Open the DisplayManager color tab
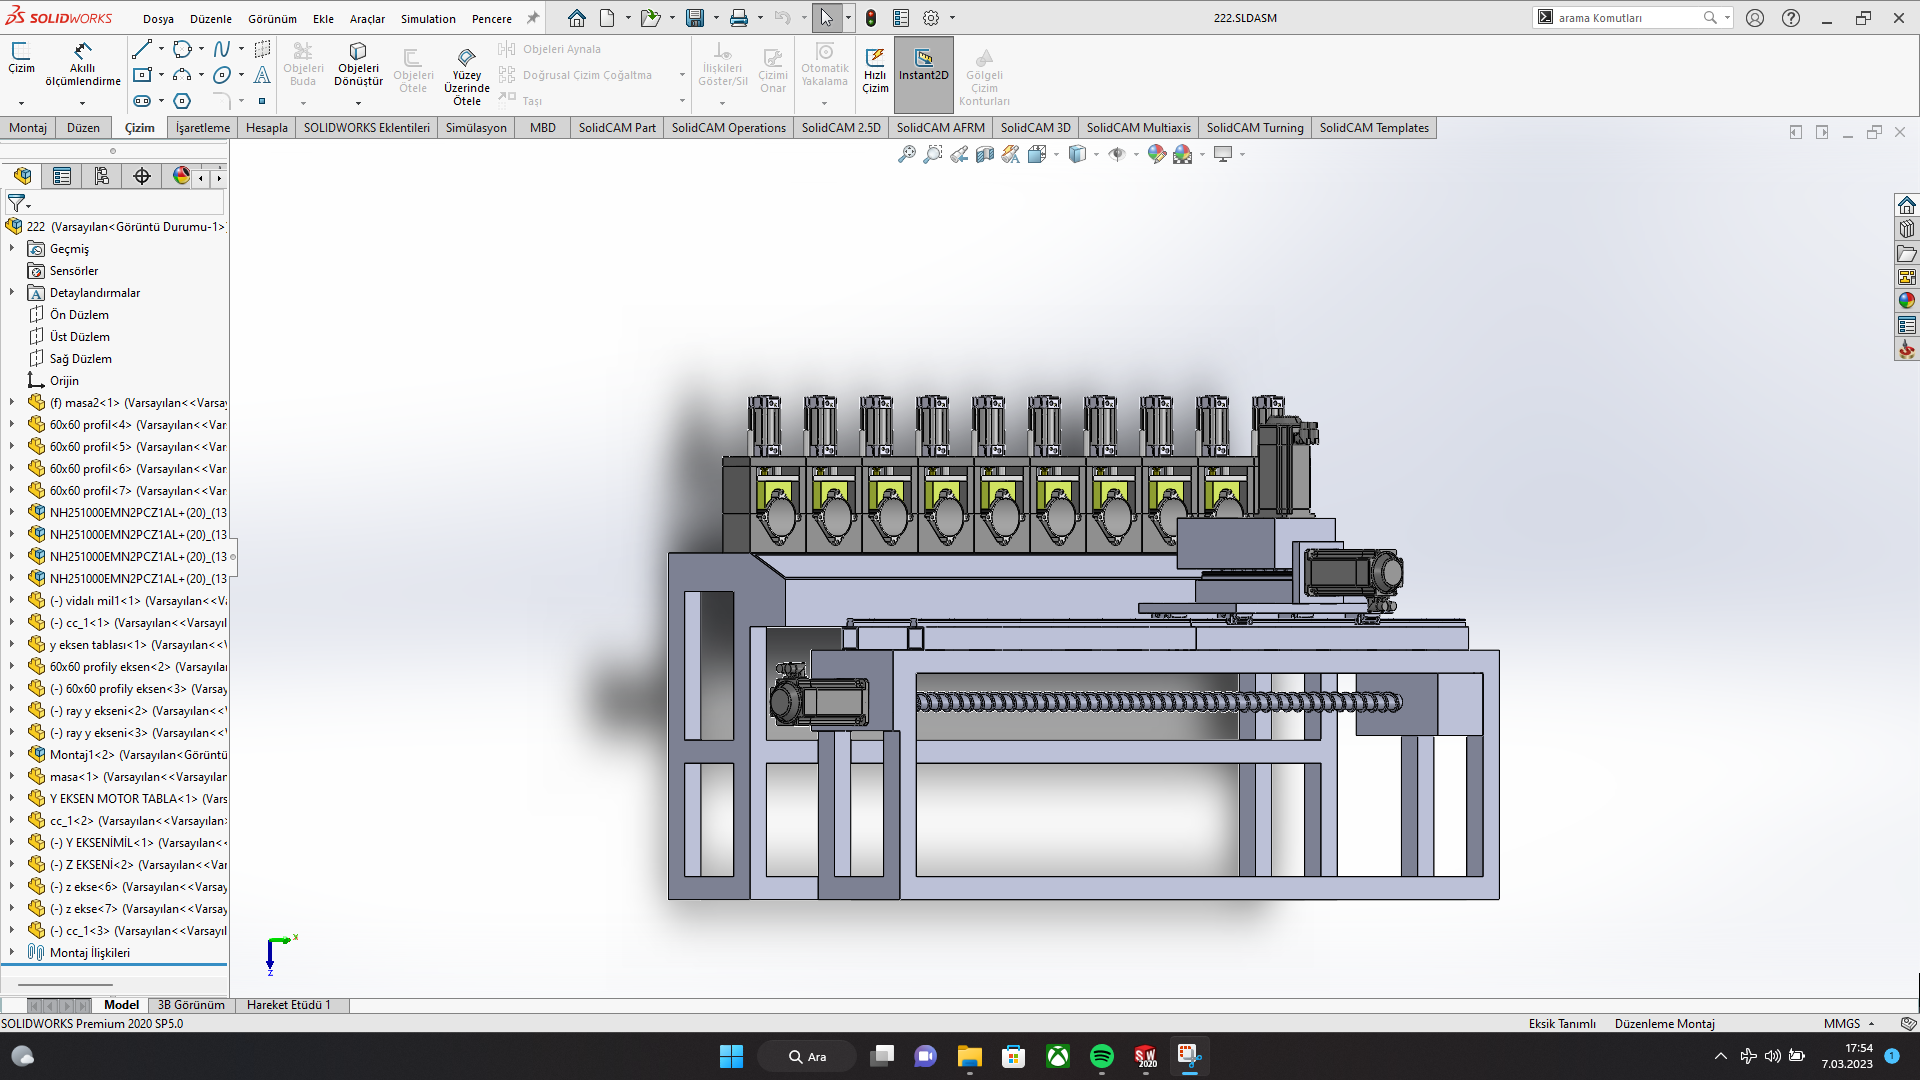This screenshot has width=1920, height=1080. [x=181, y=176]
